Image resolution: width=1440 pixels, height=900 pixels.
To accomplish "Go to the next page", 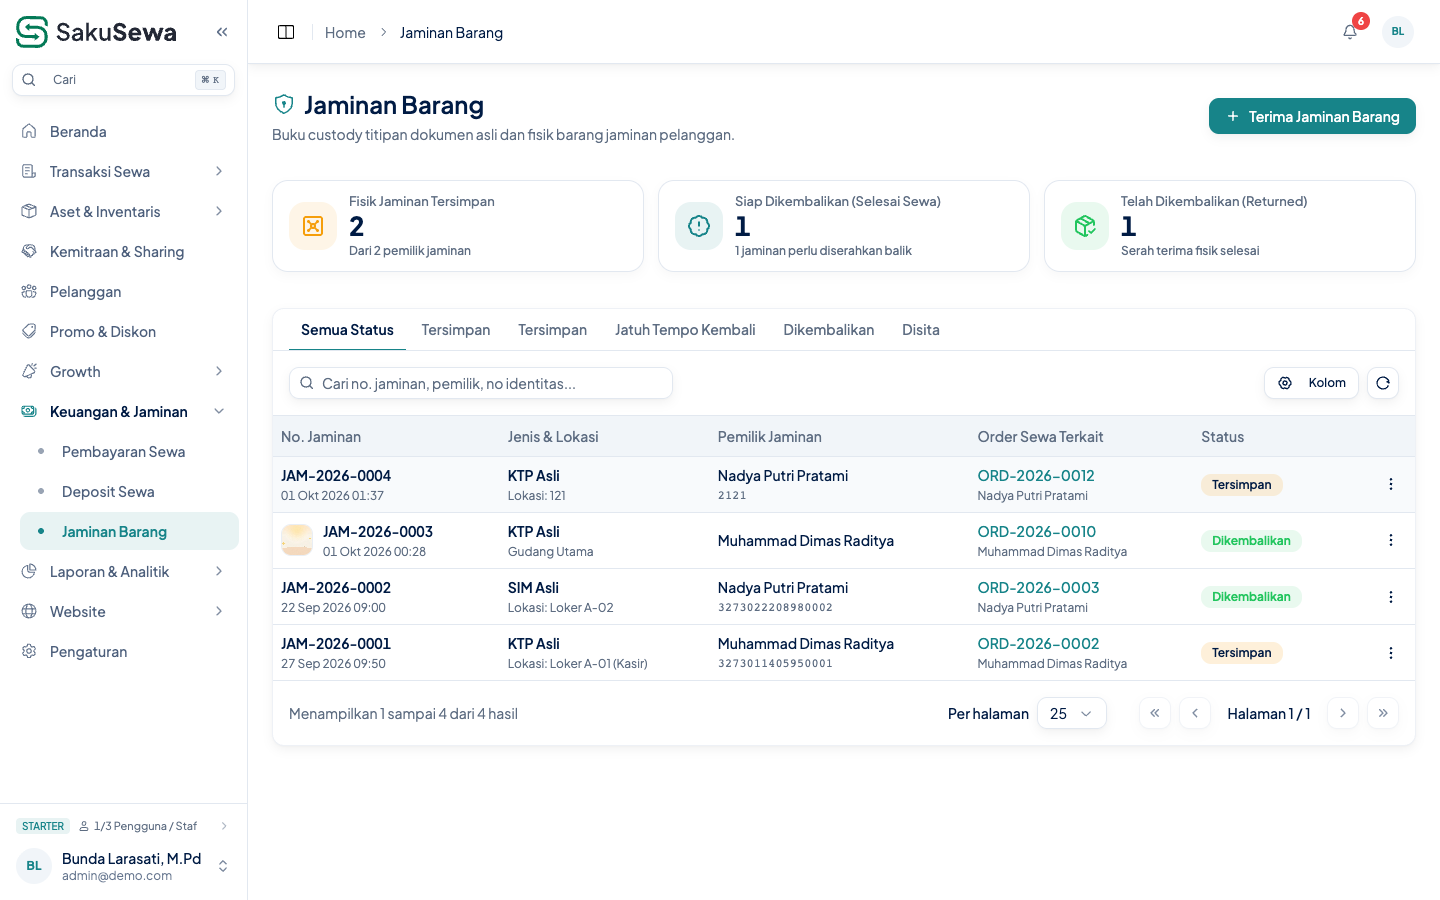I will point(1343,713).
